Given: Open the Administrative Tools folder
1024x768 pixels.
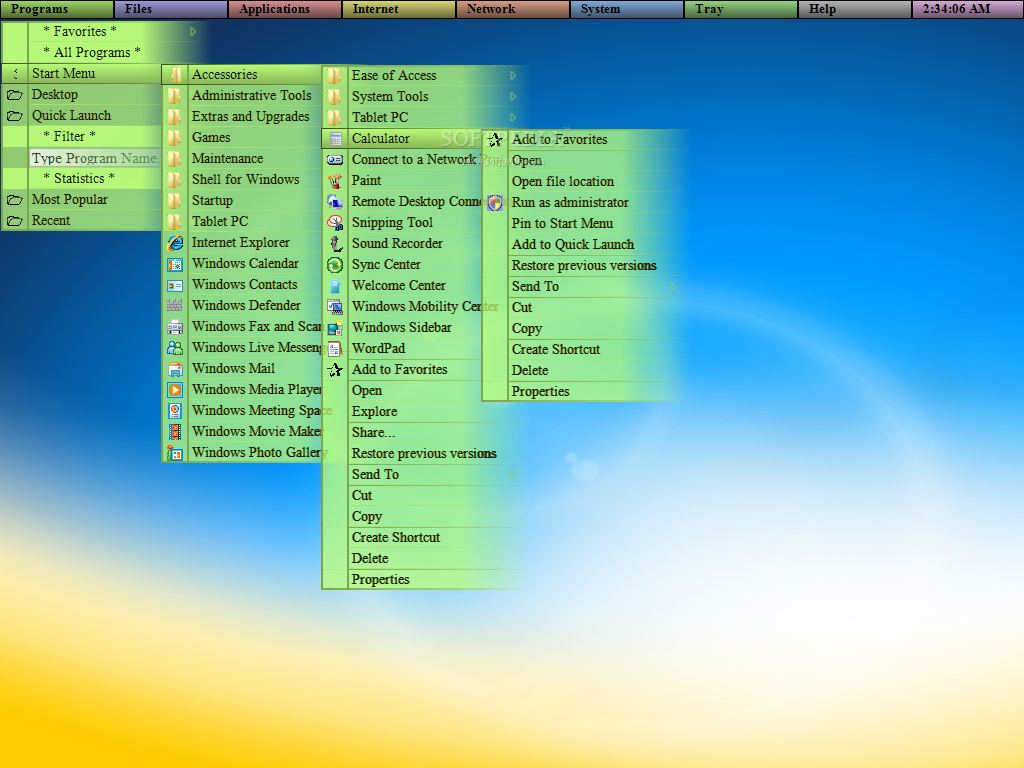Looking at the screenshot, I should point(242,95).
